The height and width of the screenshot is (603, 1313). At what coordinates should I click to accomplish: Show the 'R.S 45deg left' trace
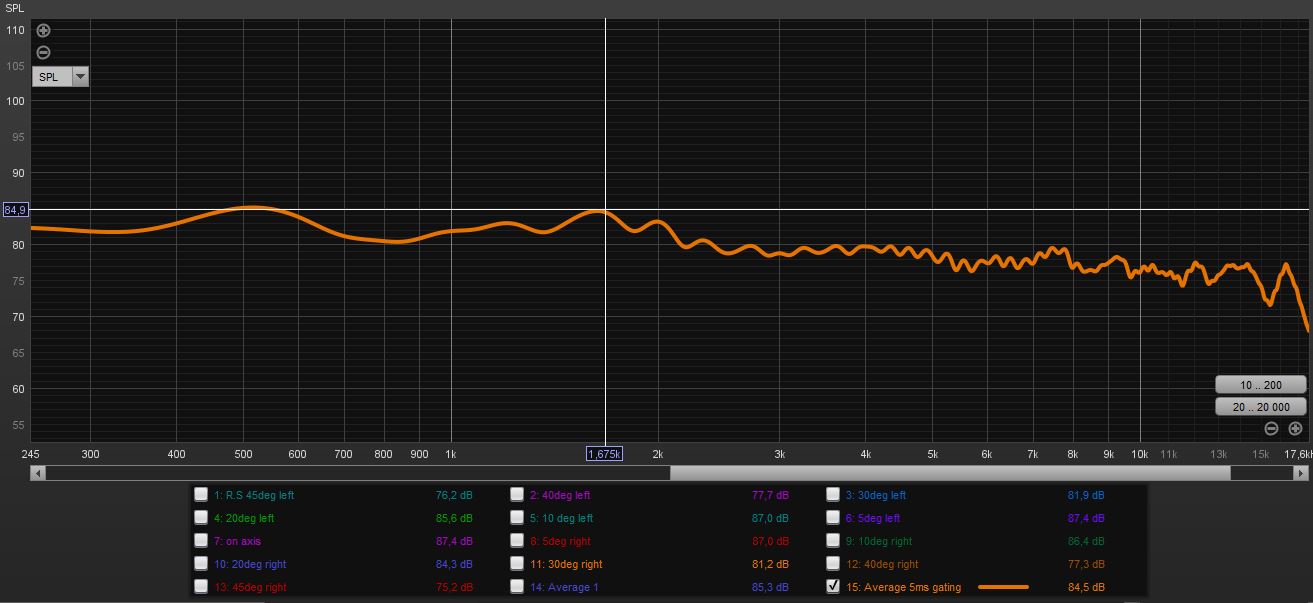pyautogui.click(x=201, y=495)
